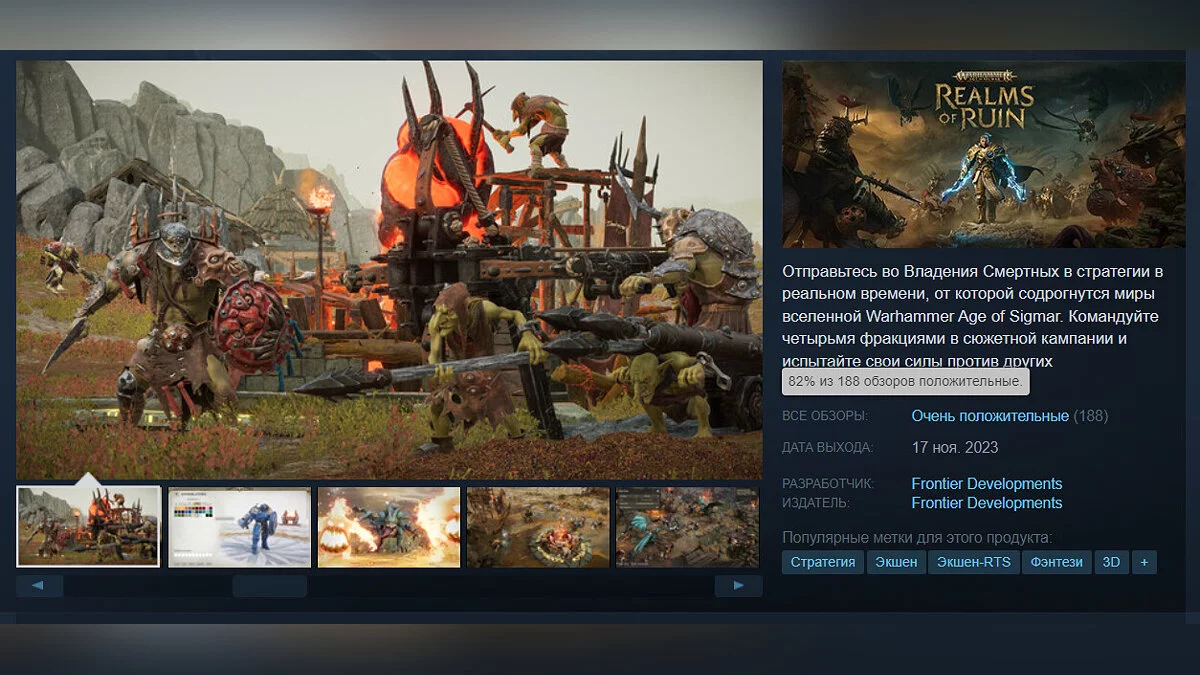Click the РАЗРАБОТЧИК label
The height and width of the screenshot is (675, 1200).
coord(828,484)
